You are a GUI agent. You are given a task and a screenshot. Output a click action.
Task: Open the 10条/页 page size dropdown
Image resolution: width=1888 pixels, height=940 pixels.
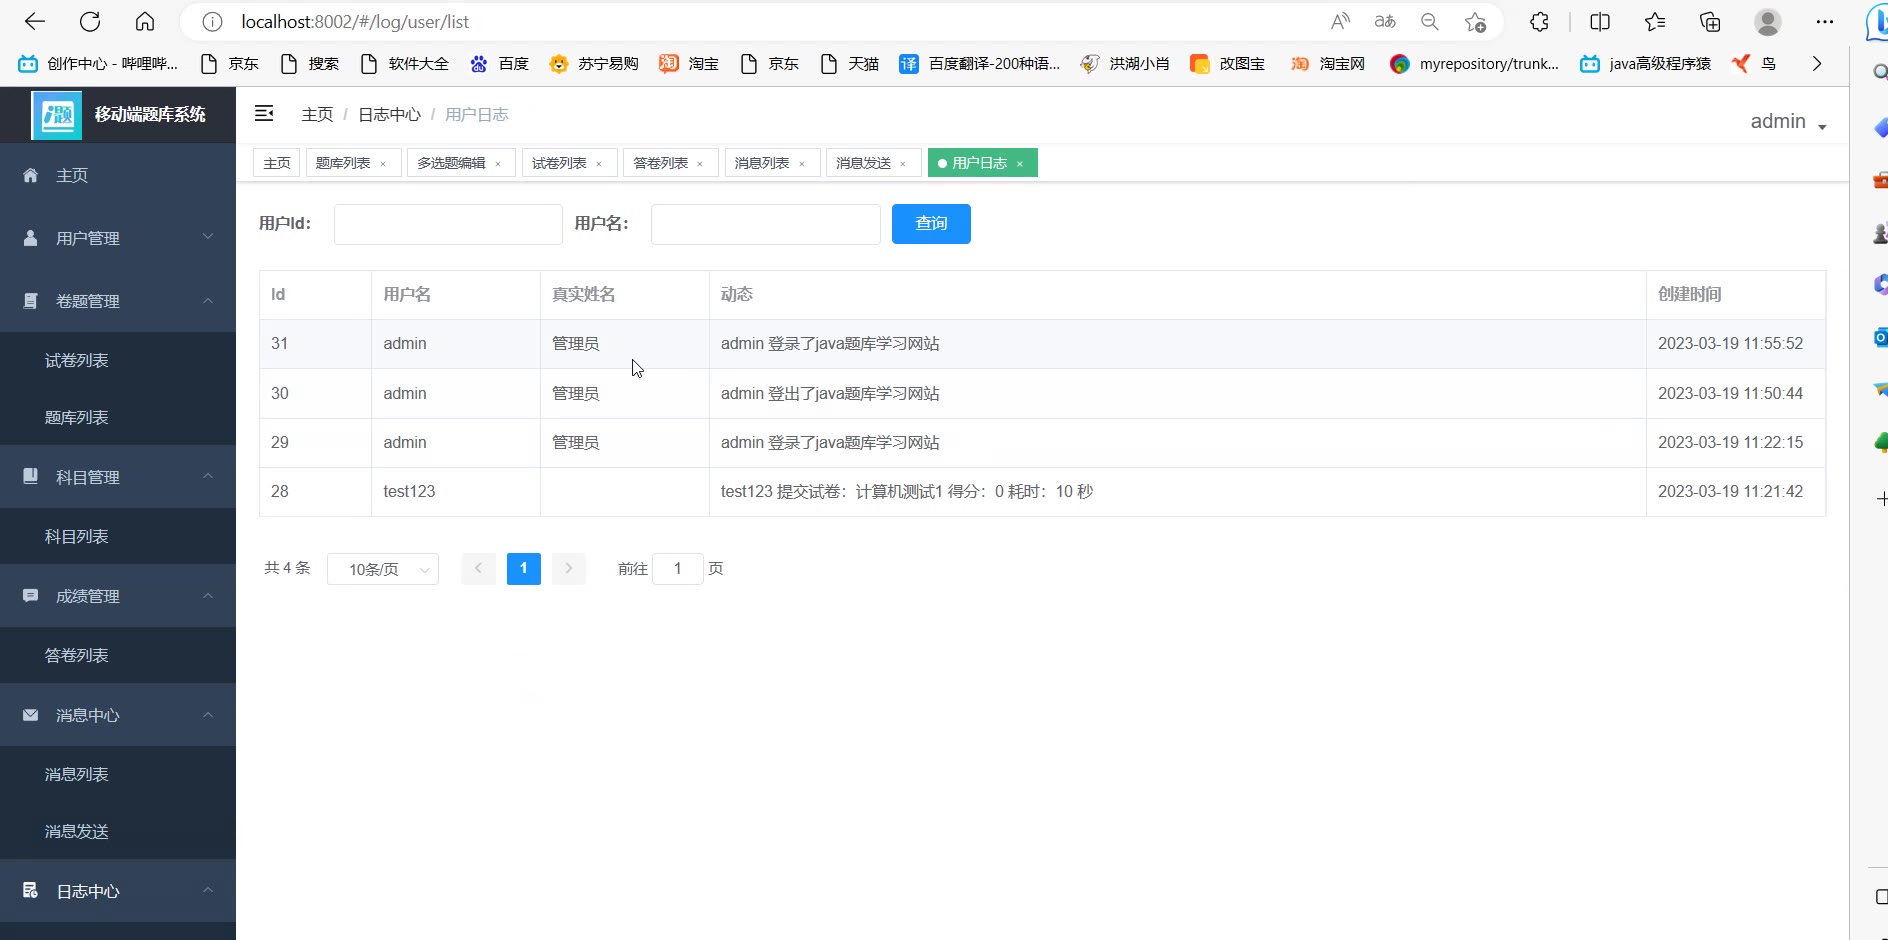click(382, 569)
